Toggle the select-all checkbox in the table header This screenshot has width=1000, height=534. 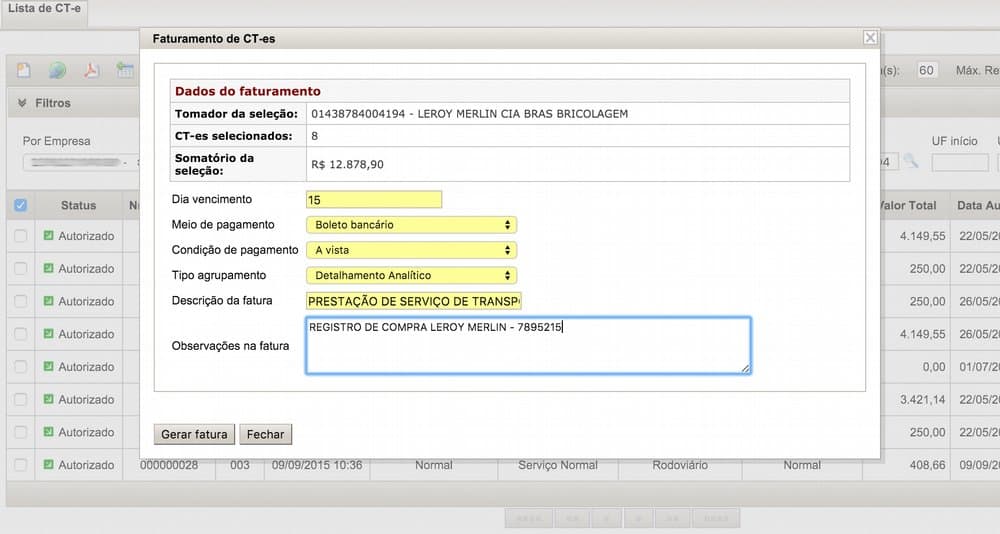click(20, 205)
